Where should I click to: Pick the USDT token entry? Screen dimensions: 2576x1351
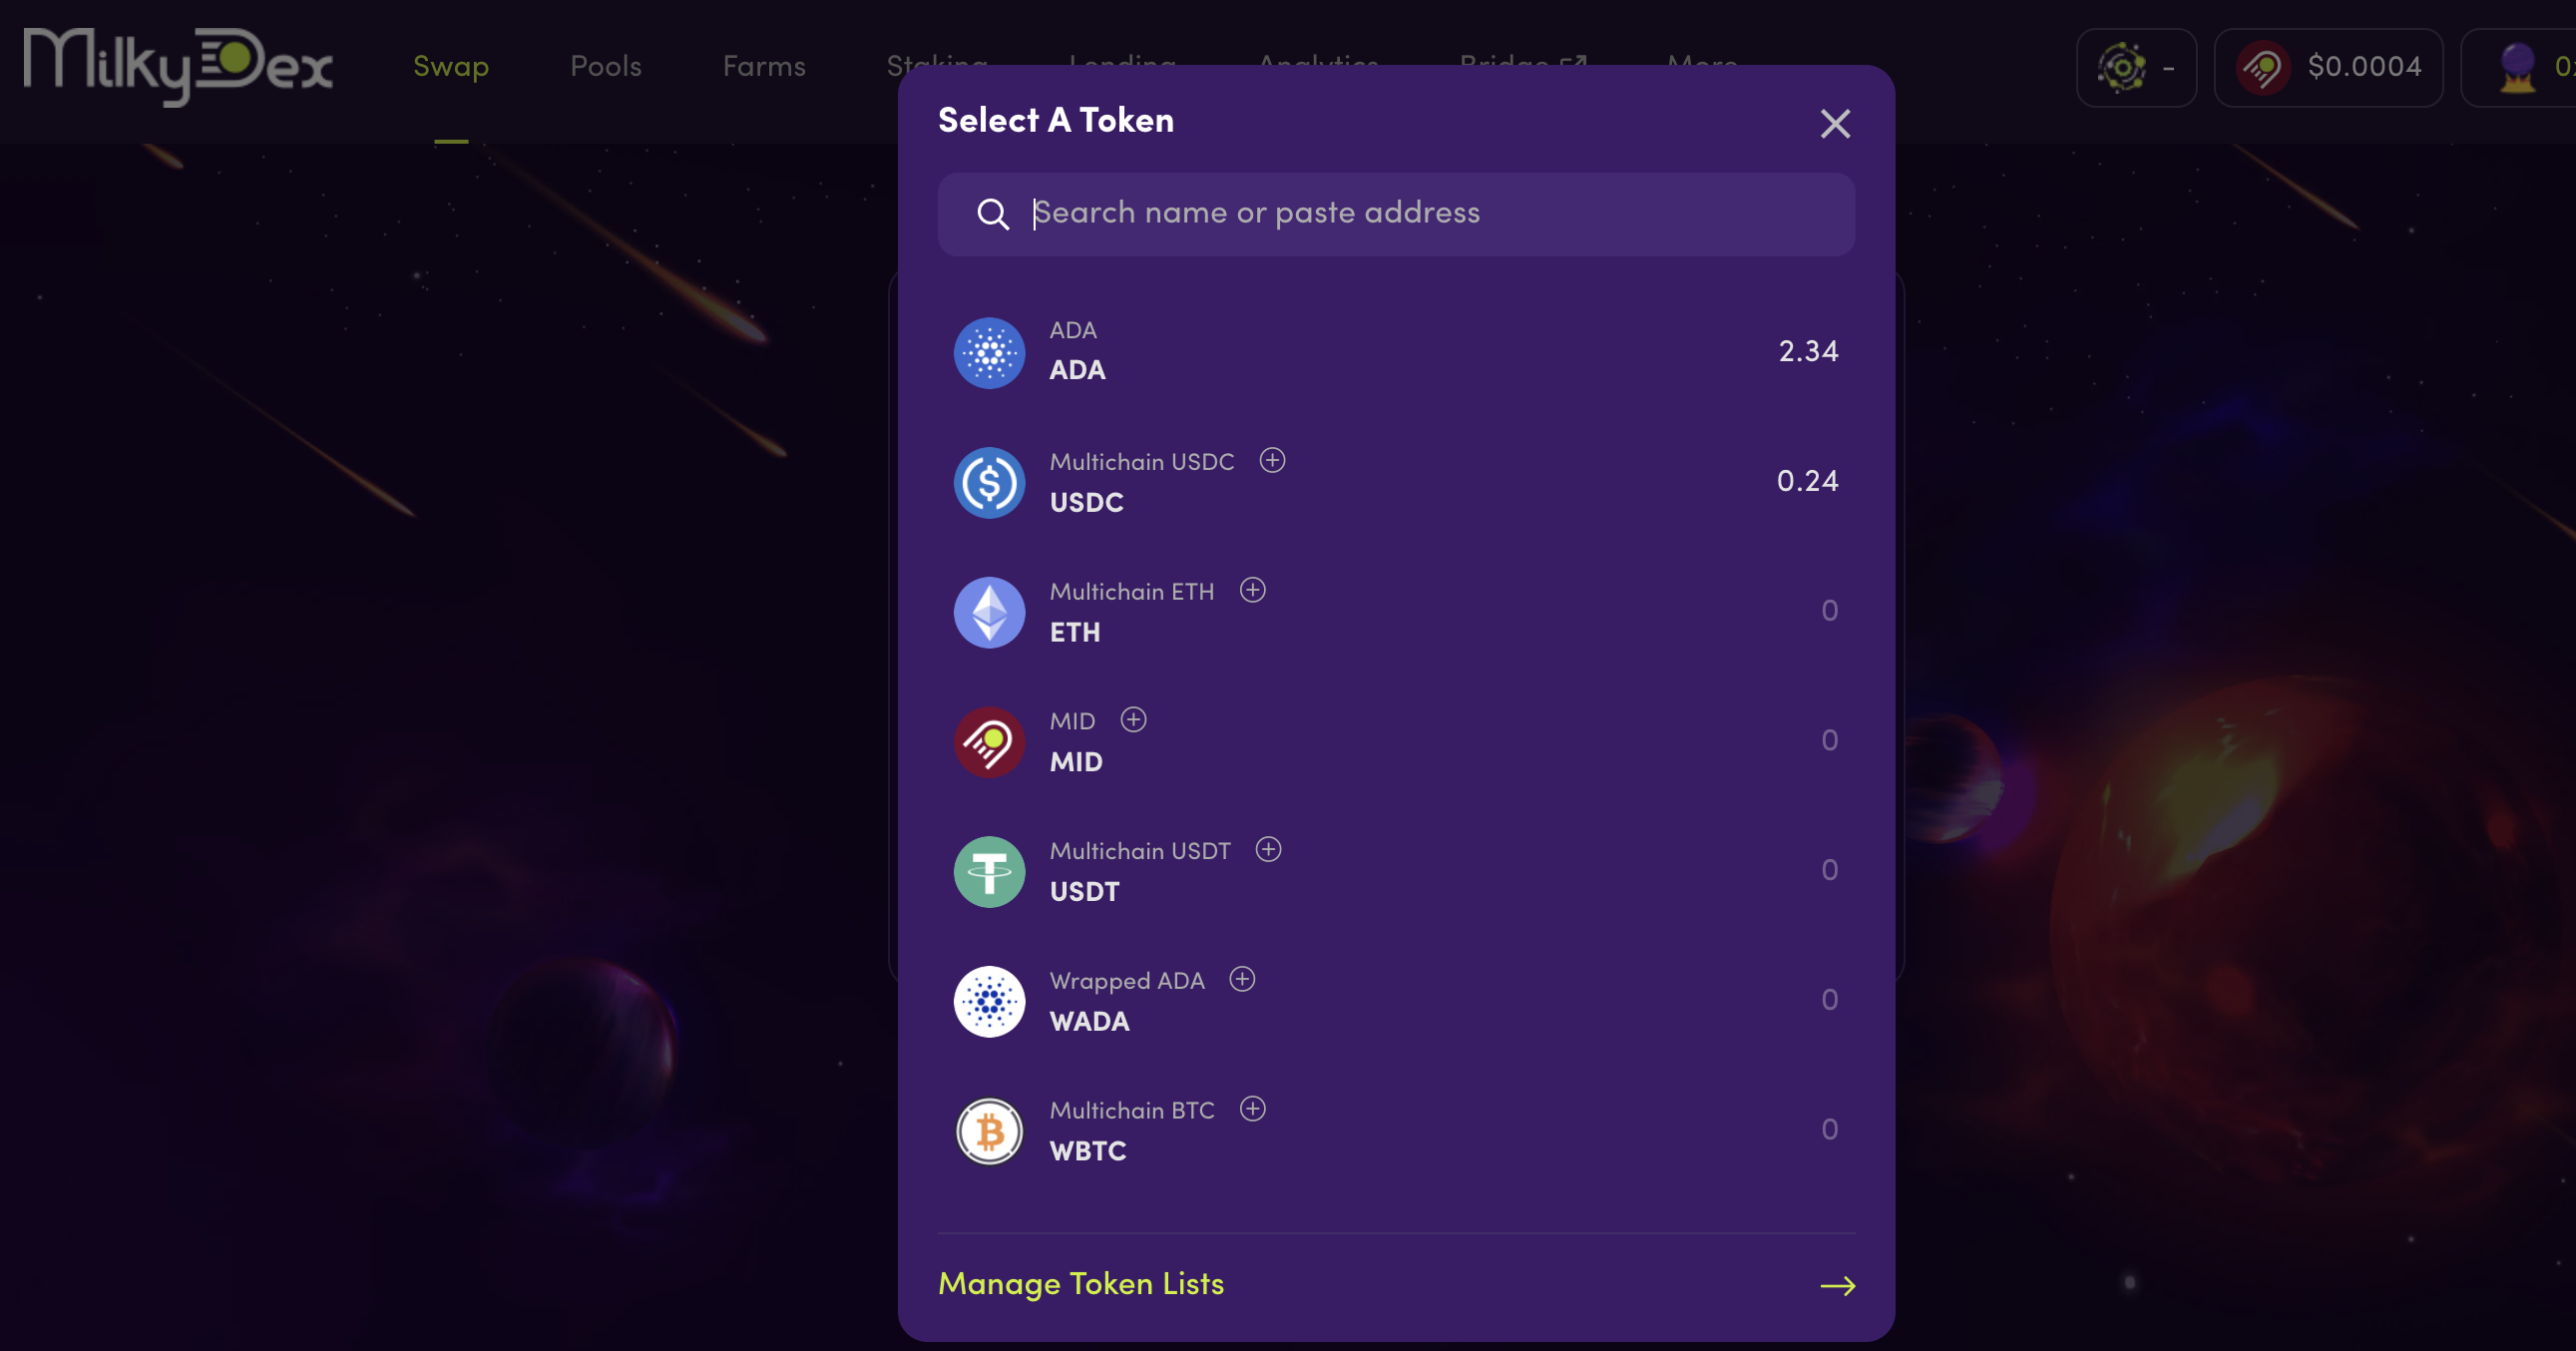click(1396, 871)
